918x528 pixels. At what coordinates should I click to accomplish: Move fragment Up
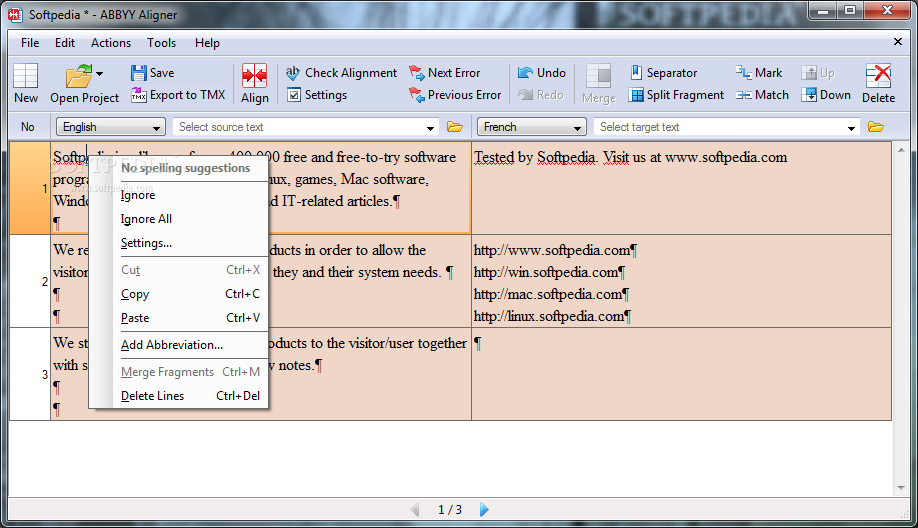[818, 73]
